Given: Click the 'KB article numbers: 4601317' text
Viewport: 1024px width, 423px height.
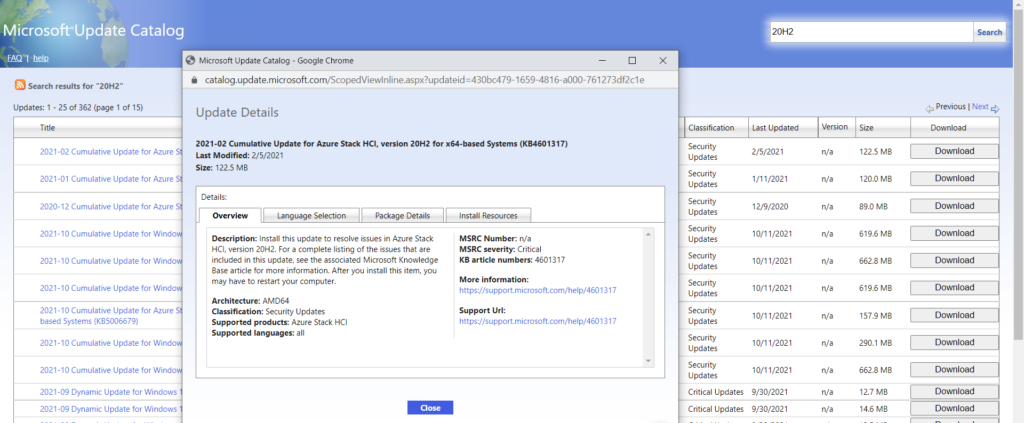Looking at the screenshot, I should pos(512,260).
